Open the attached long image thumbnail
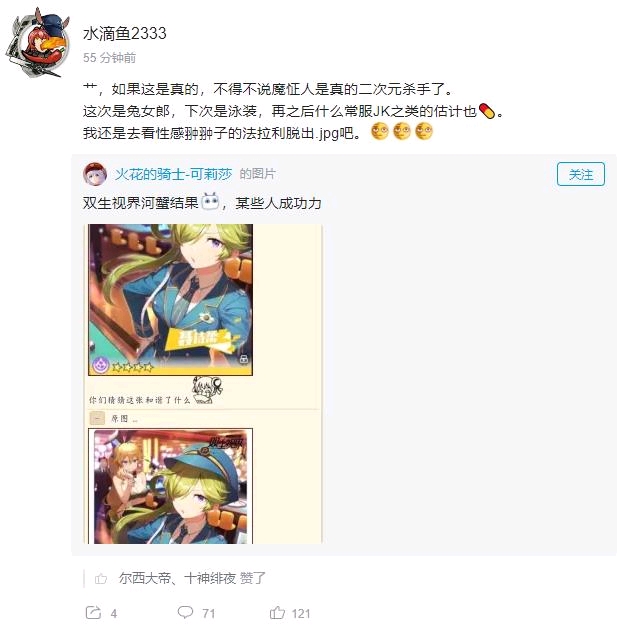This screenshot has height=628, width=617. [203, 383]
